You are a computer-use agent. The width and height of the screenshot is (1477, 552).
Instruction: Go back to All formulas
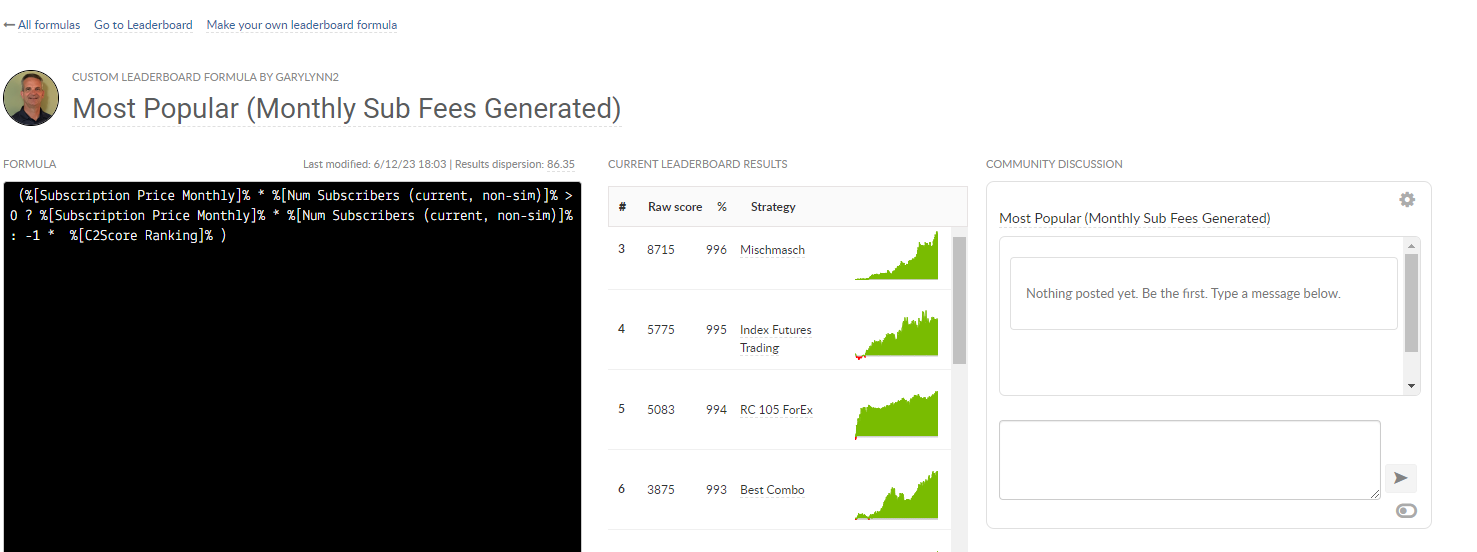(x=42, y=25)
